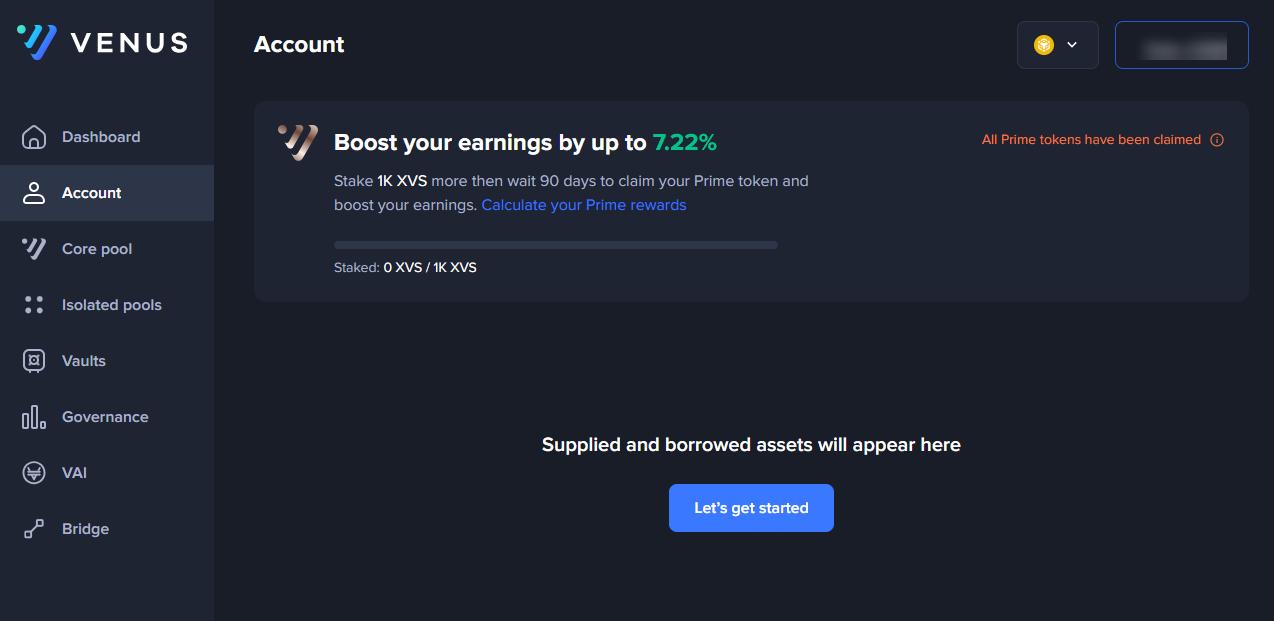Click the connected wallet address button
This screenshot has width=1274, height=621.
(x=1181, y=45)
